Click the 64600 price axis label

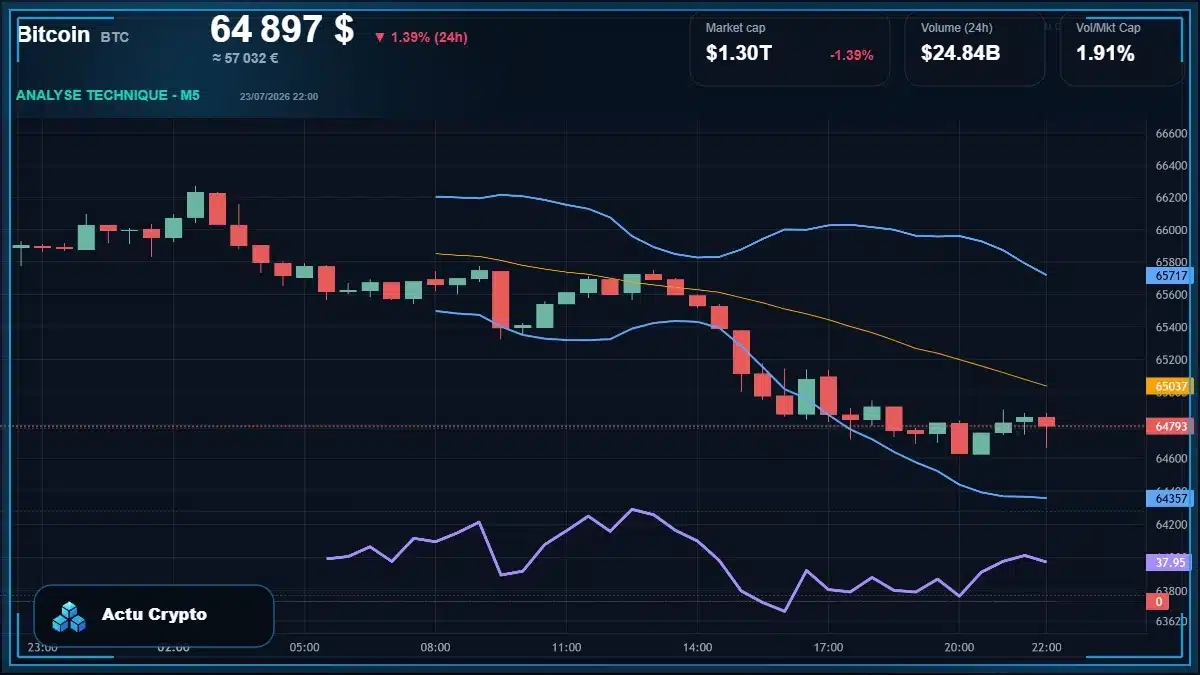click(x=1171, y=458)
